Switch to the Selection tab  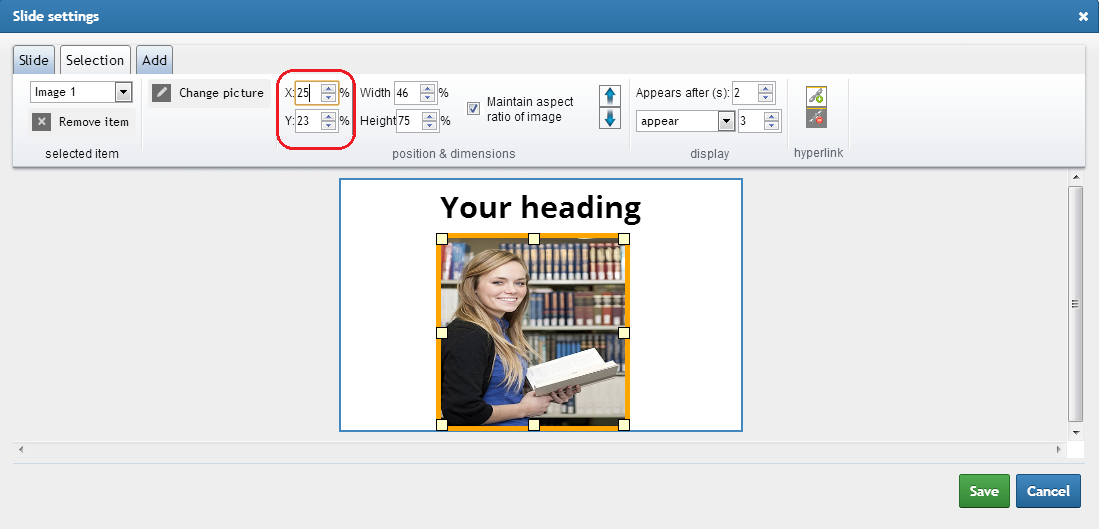click(95, 60)
